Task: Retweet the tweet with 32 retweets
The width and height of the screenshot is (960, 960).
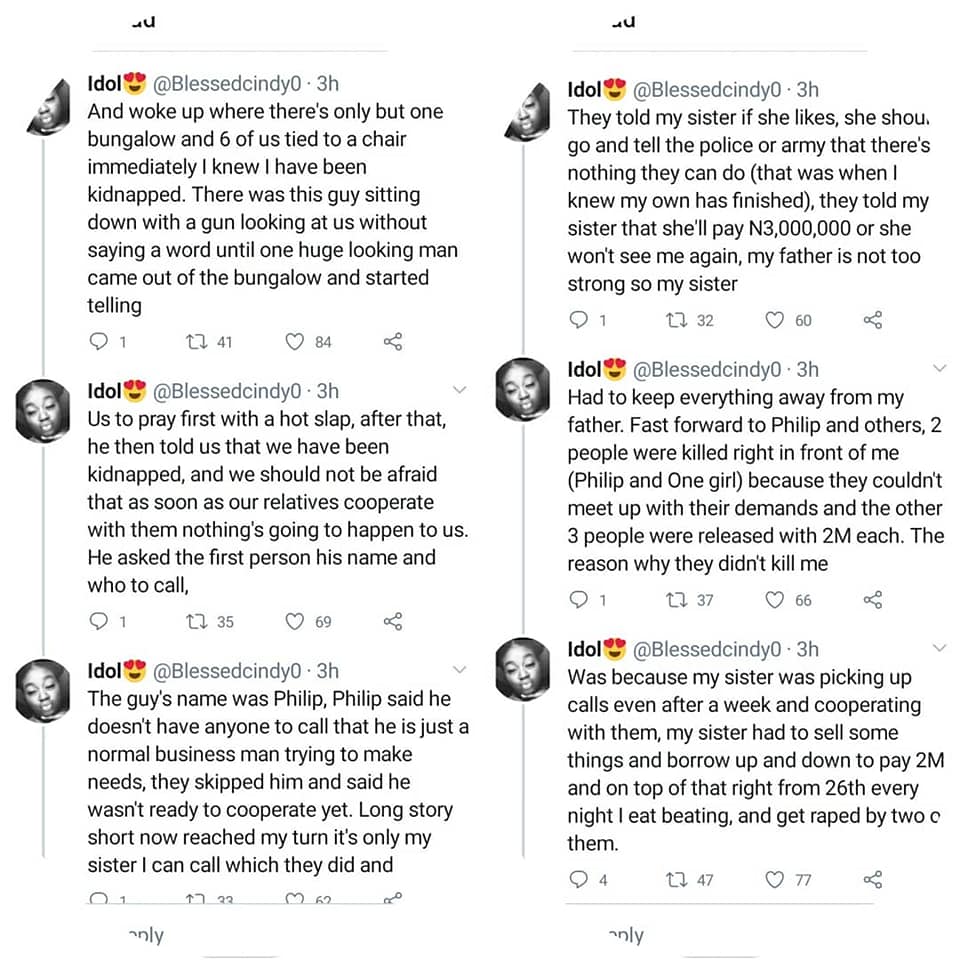Action: point(676,320)
